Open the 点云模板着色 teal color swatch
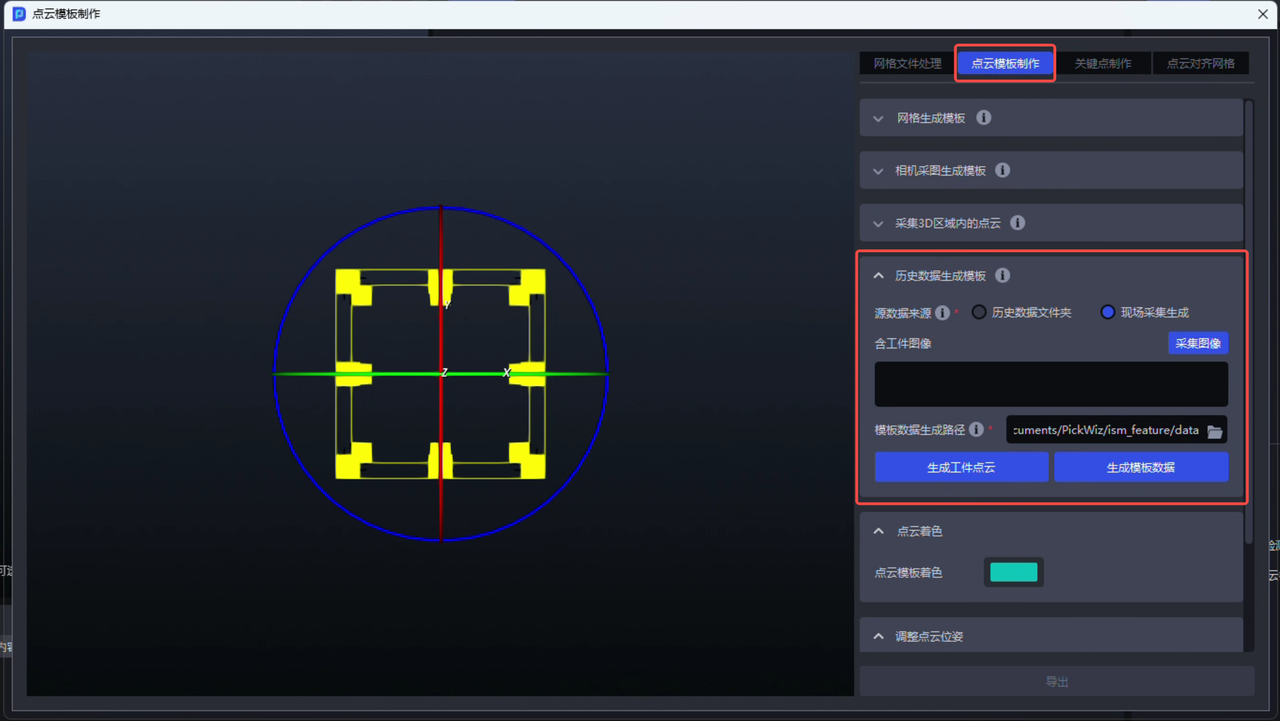1280x721 pixels. [x=1013, y=573]
